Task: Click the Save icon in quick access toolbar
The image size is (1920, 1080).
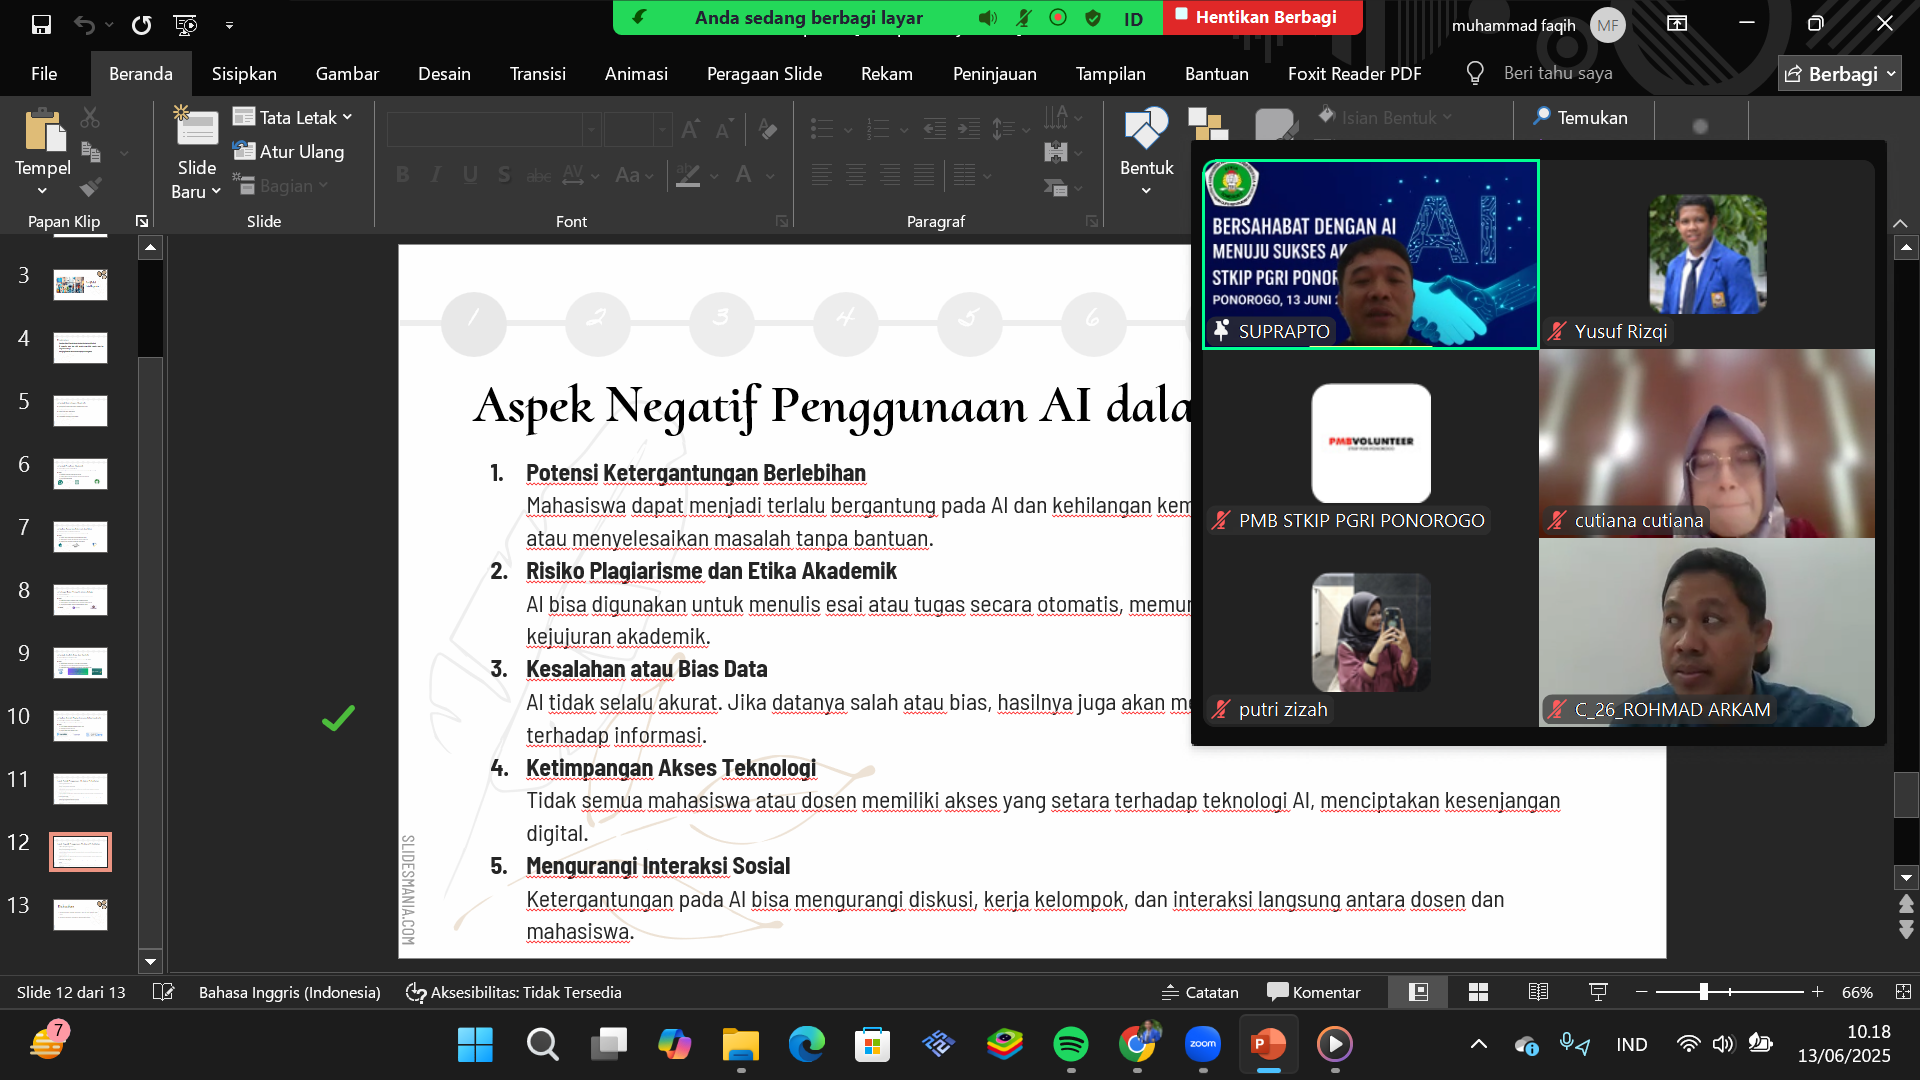Action: pos(41,24)
